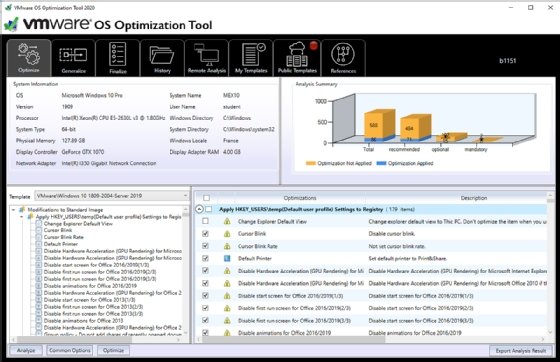This screenshot has height=362, width=560.
Task: Open the Remote Analysis tab
Action: point(206,58)
